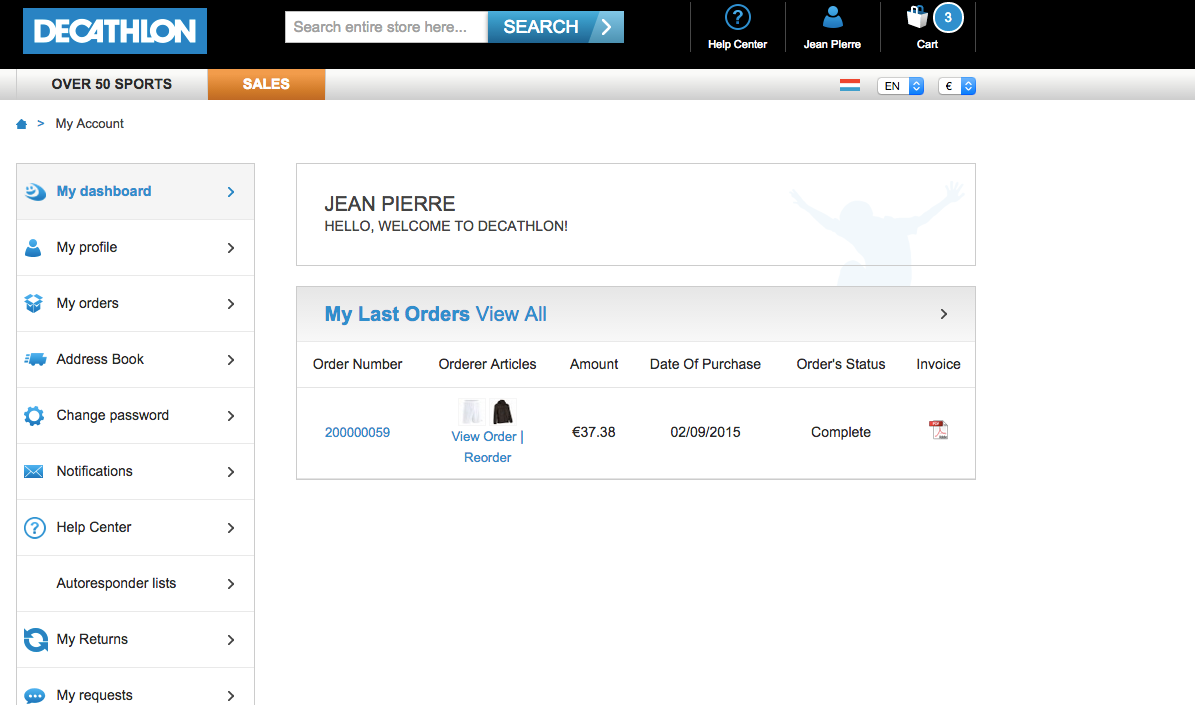Click the Notifications envelope icon
1195x705 pixels.
coord(34,472)
